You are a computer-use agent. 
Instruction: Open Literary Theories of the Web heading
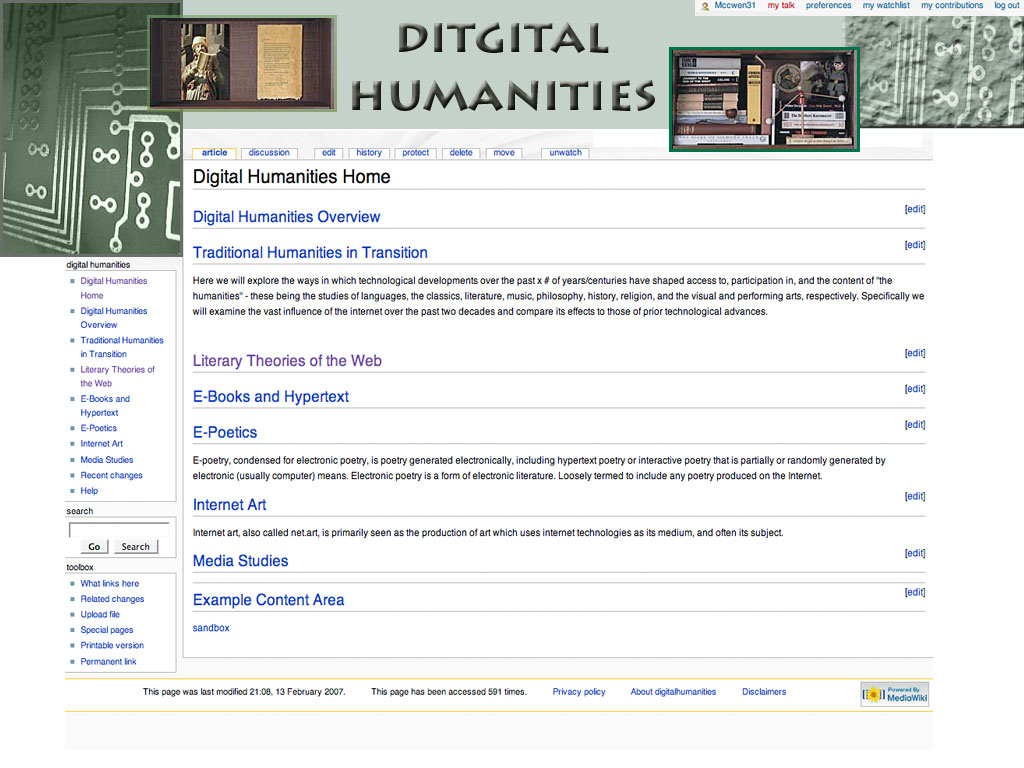coord(287,360)
